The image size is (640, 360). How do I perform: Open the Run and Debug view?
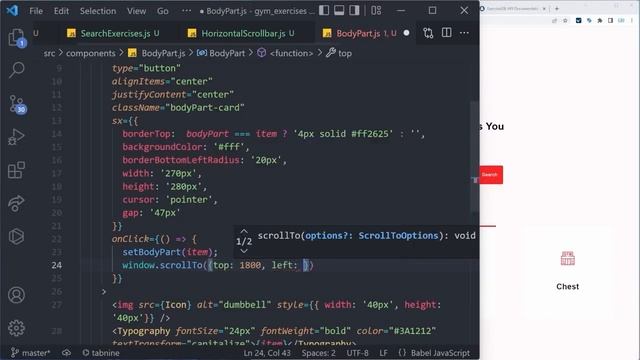[x=16, y=137]
